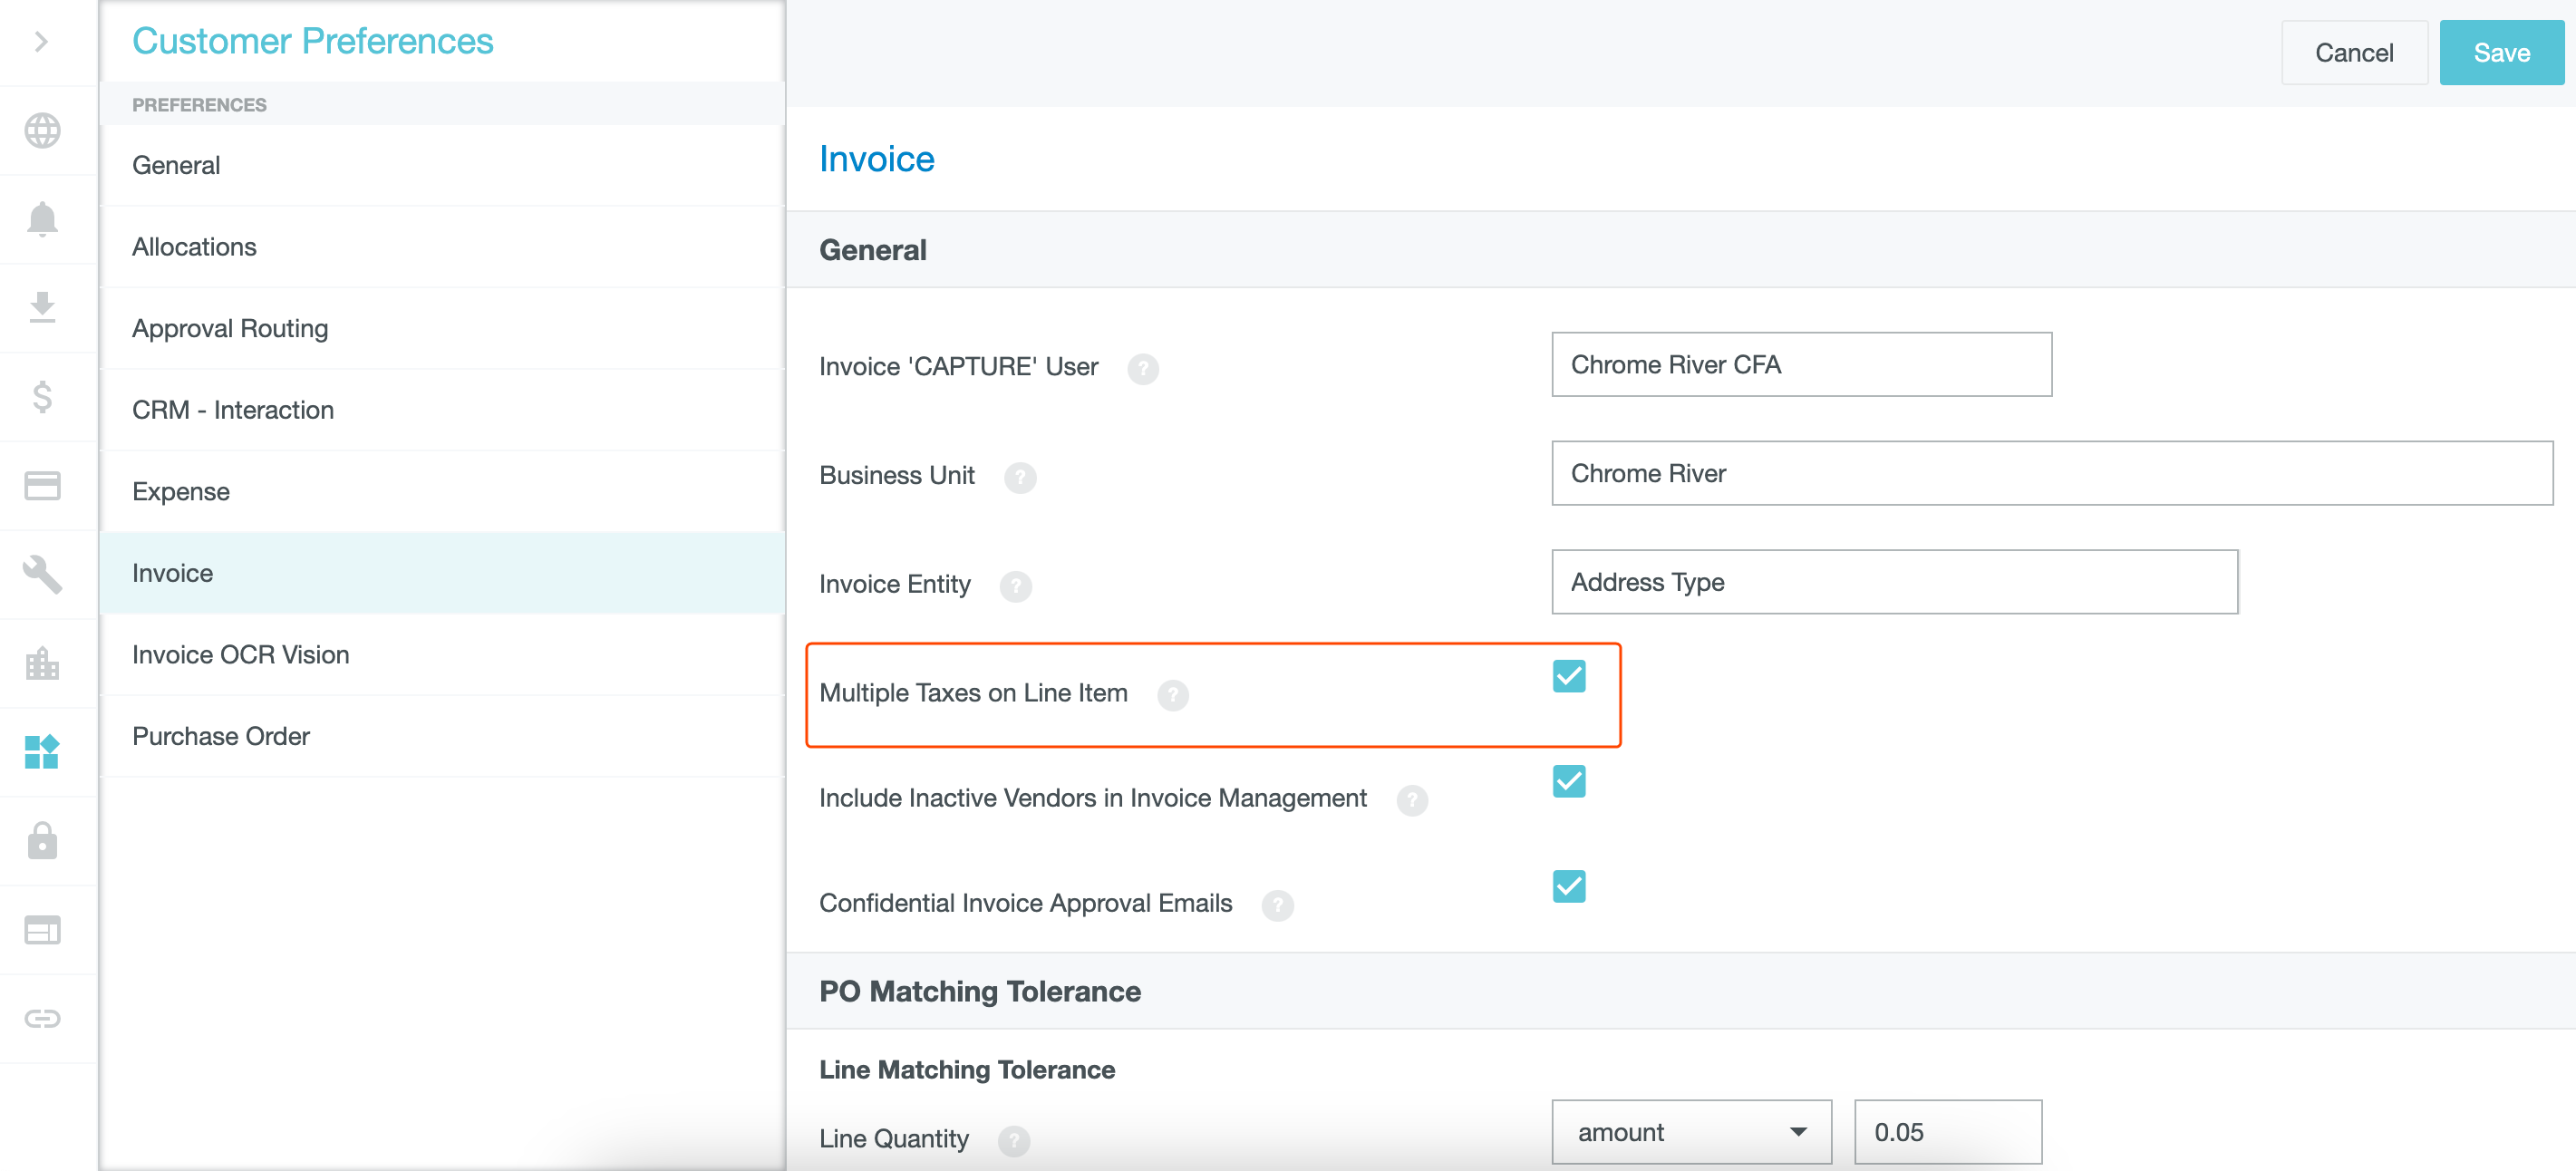
Task: Toggle Include Inactive Vendors checkbox
Action: [x=1568, y=781]
